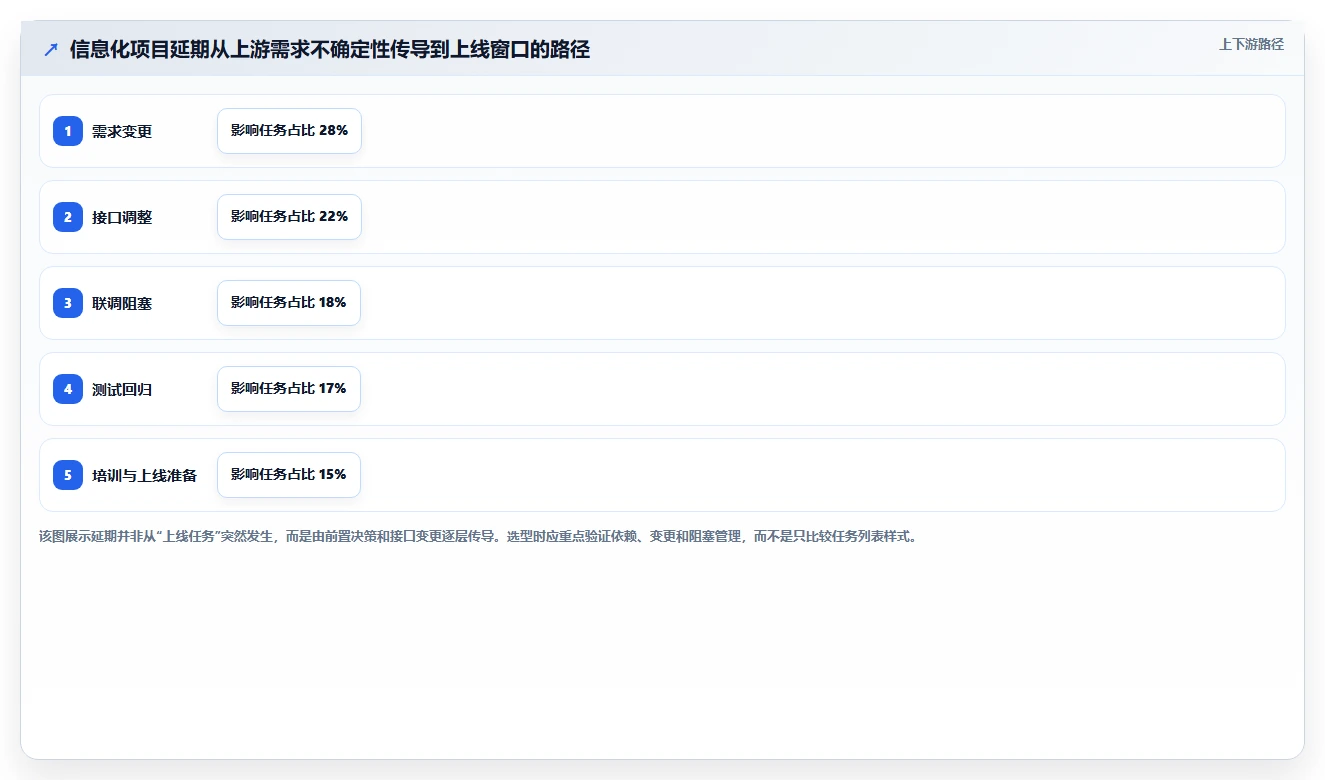Click the footnote text starting 该图展示延期
Viewport: 1325px width, 780px height.
click(x=478, y=536)
